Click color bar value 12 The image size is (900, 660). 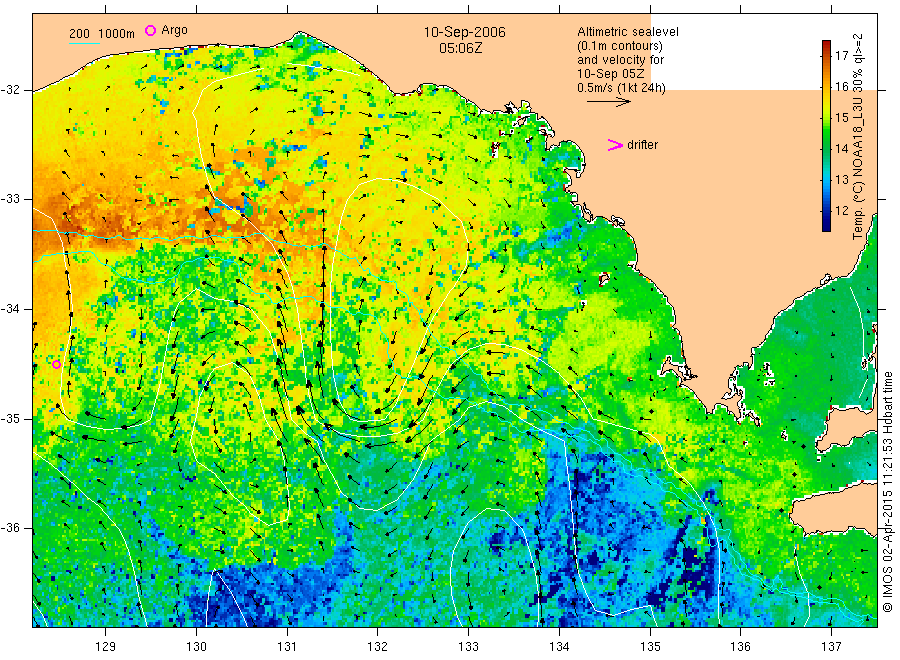point(841,211)
